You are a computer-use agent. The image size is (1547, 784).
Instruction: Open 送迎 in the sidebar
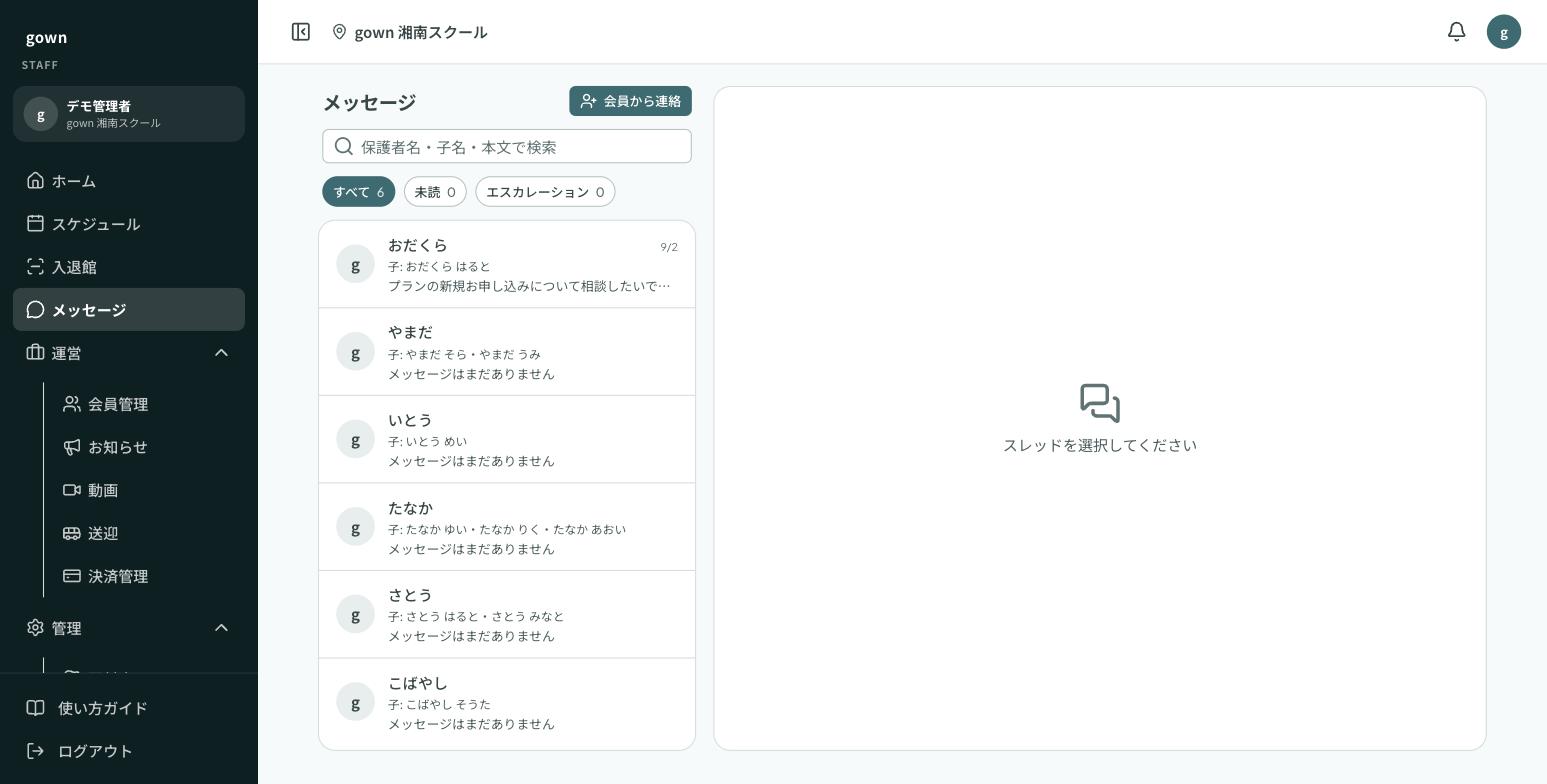click(x=147, y=533)
